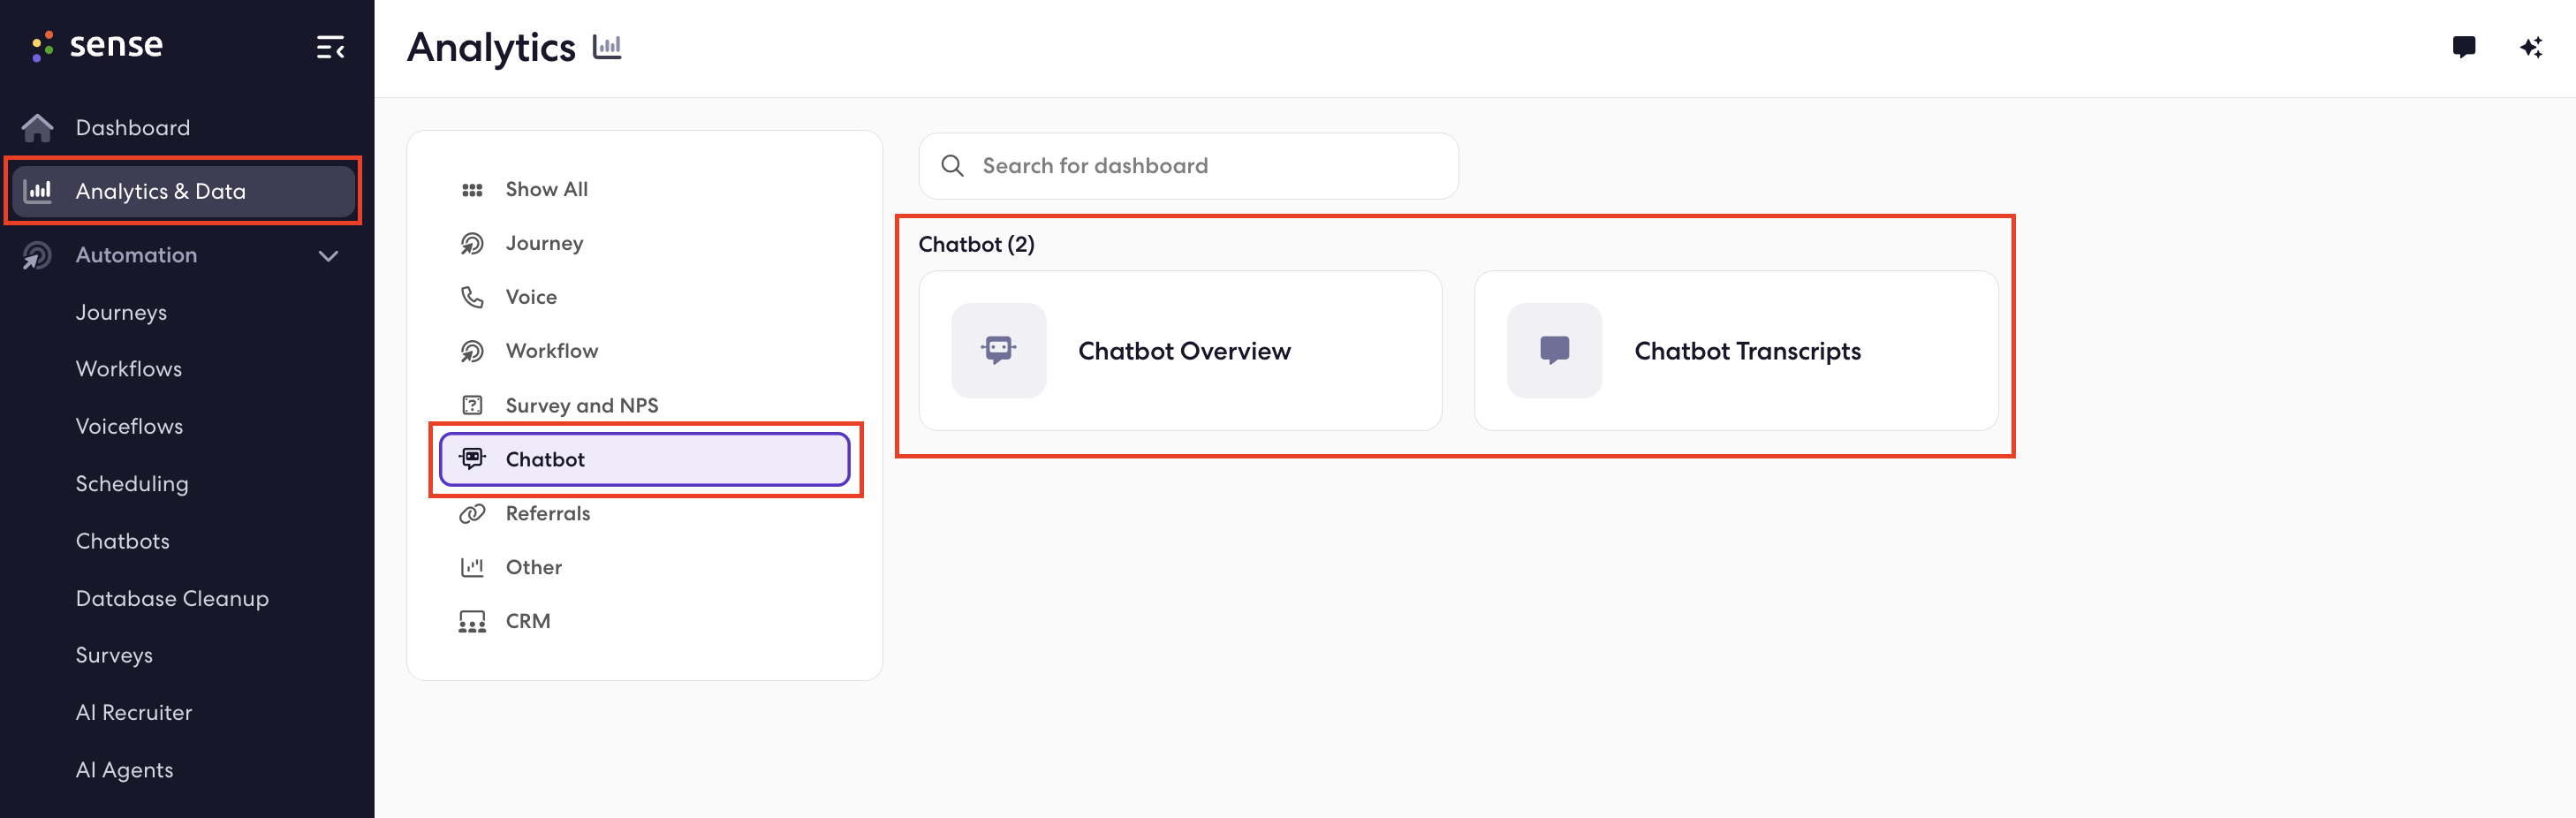
Task: Click the CRM category icon
Action: (x=472, y=621)
